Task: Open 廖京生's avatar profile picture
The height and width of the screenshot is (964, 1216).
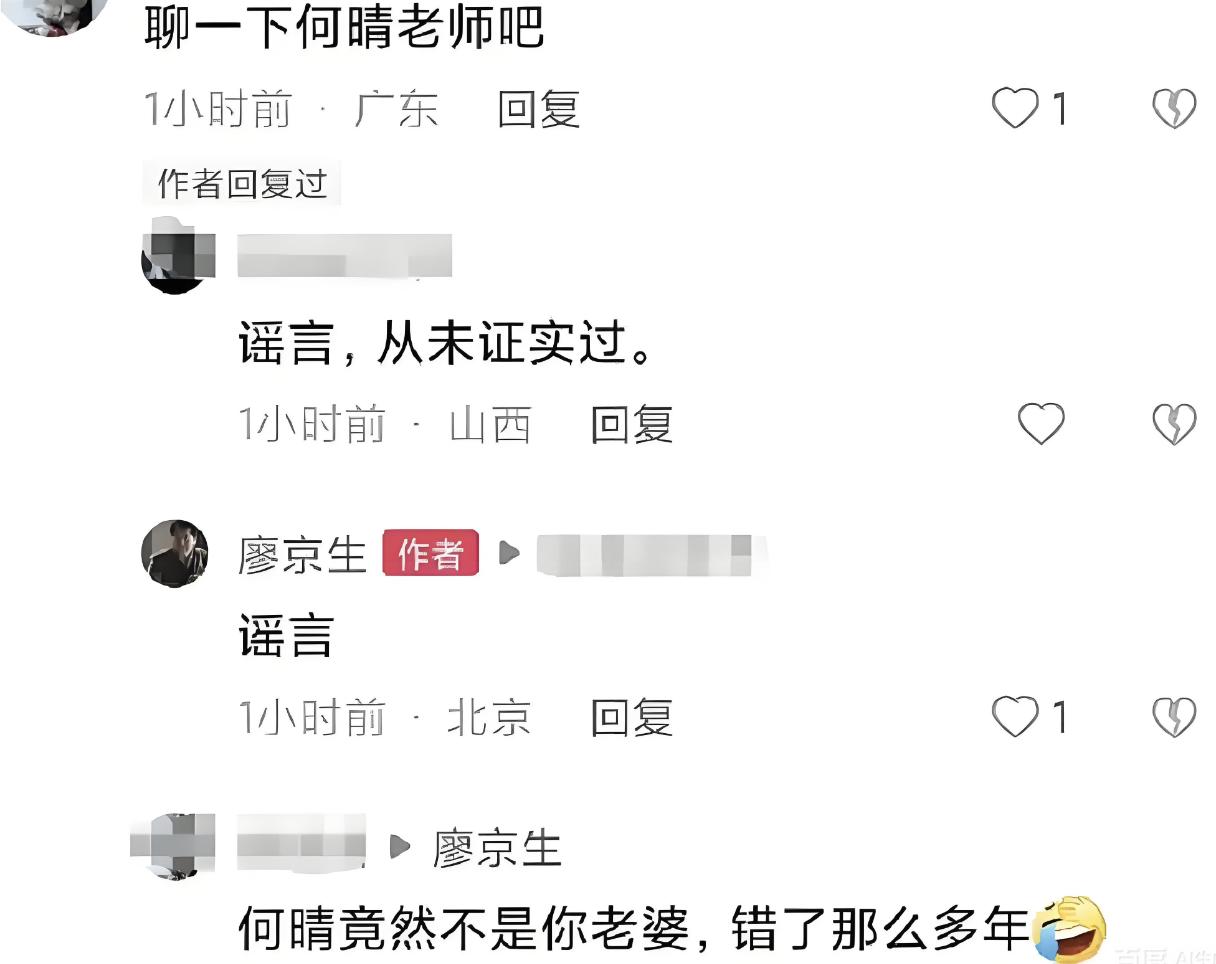Action: click(174, 553)
